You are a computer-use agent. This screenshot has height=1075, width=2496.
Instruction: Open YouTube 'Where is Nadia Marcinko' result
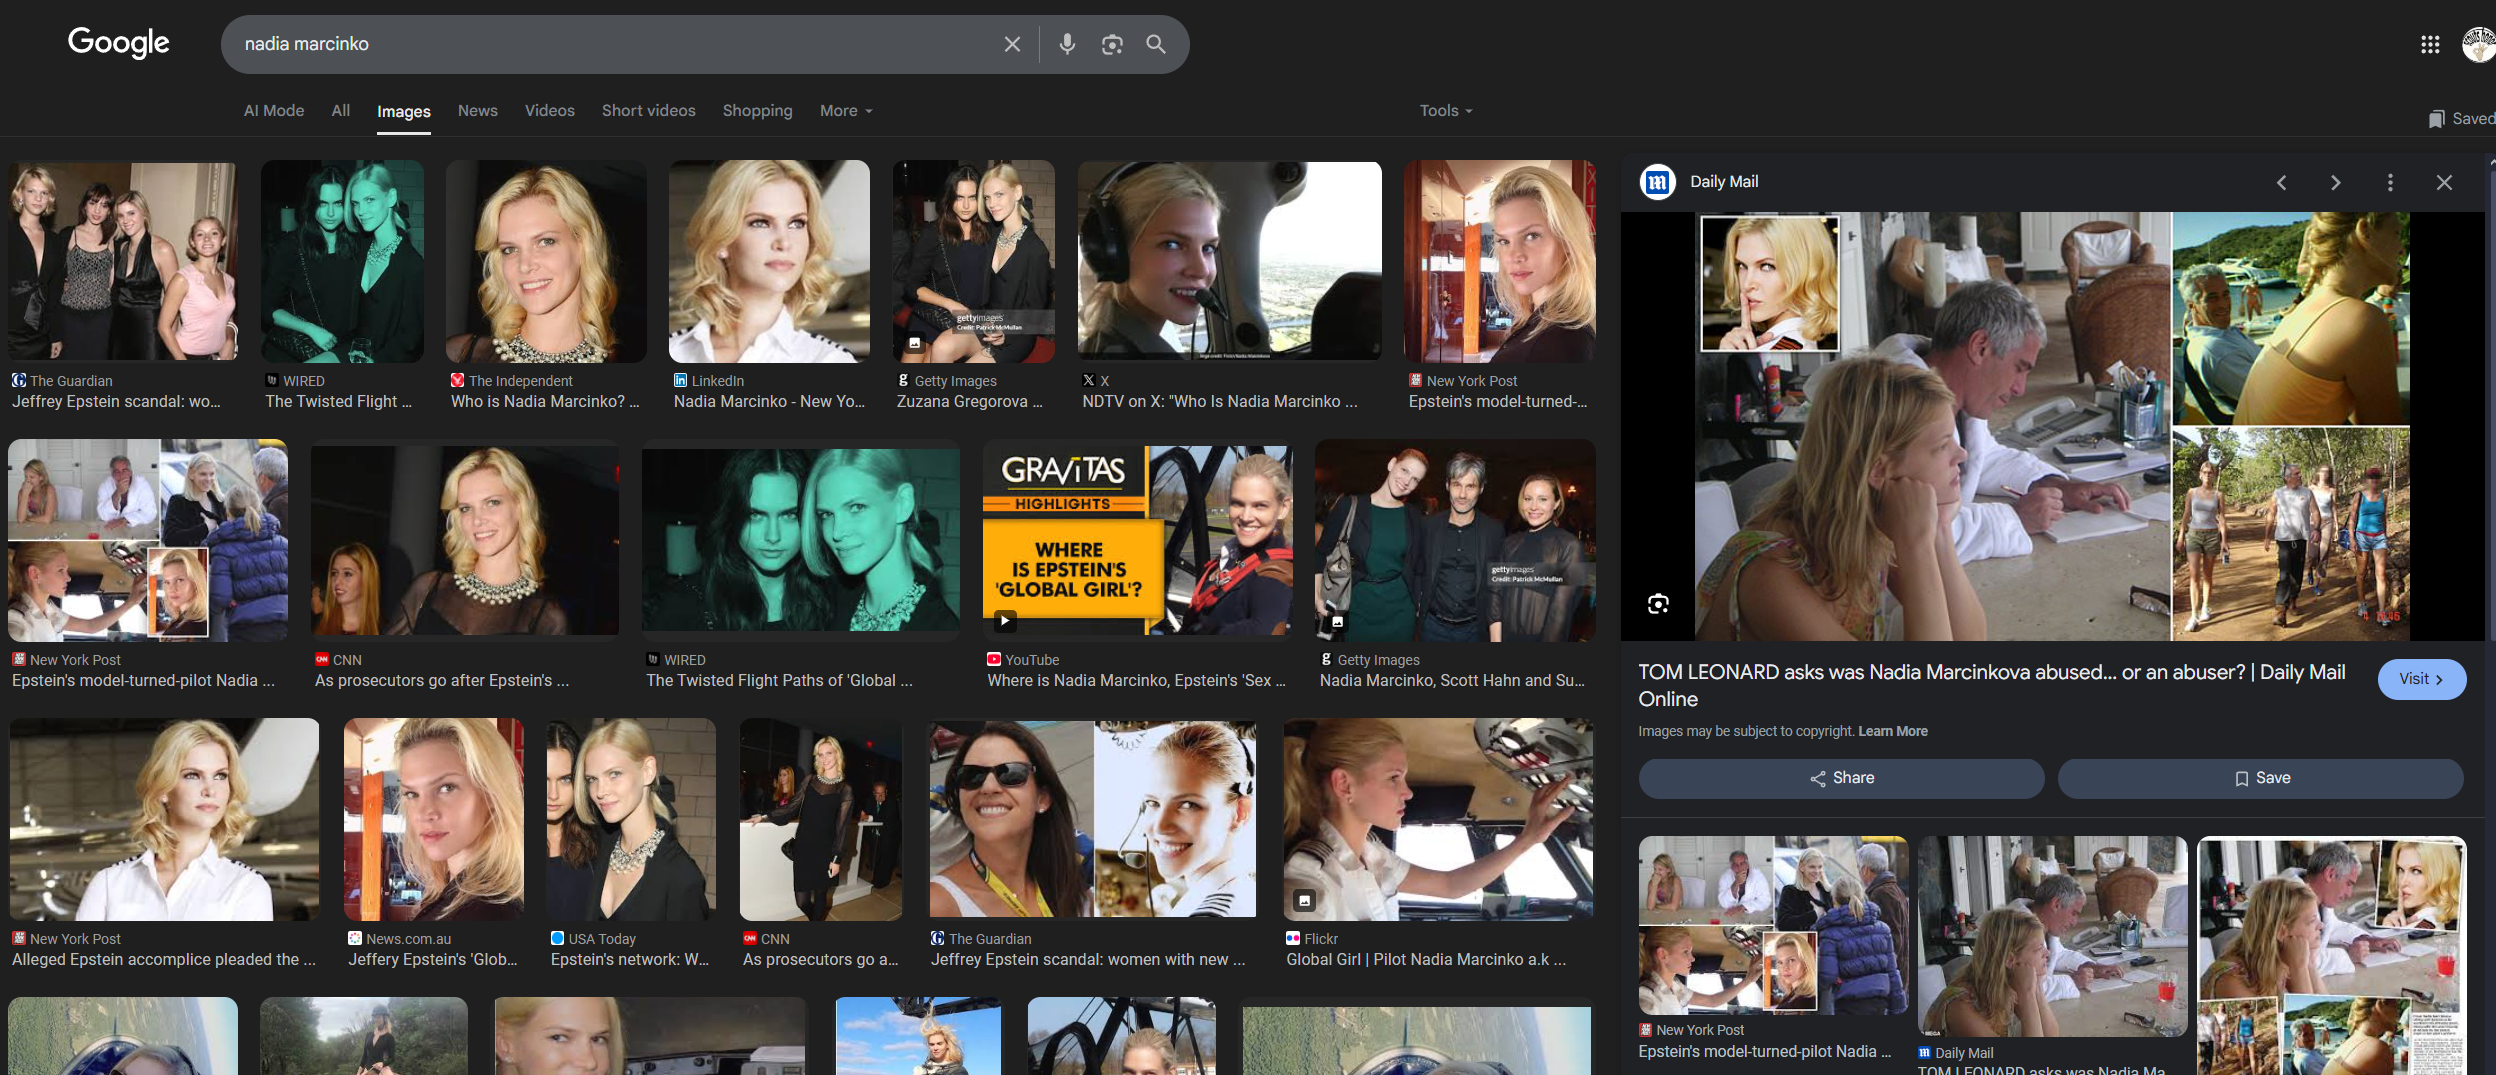tap(1136, 680)
